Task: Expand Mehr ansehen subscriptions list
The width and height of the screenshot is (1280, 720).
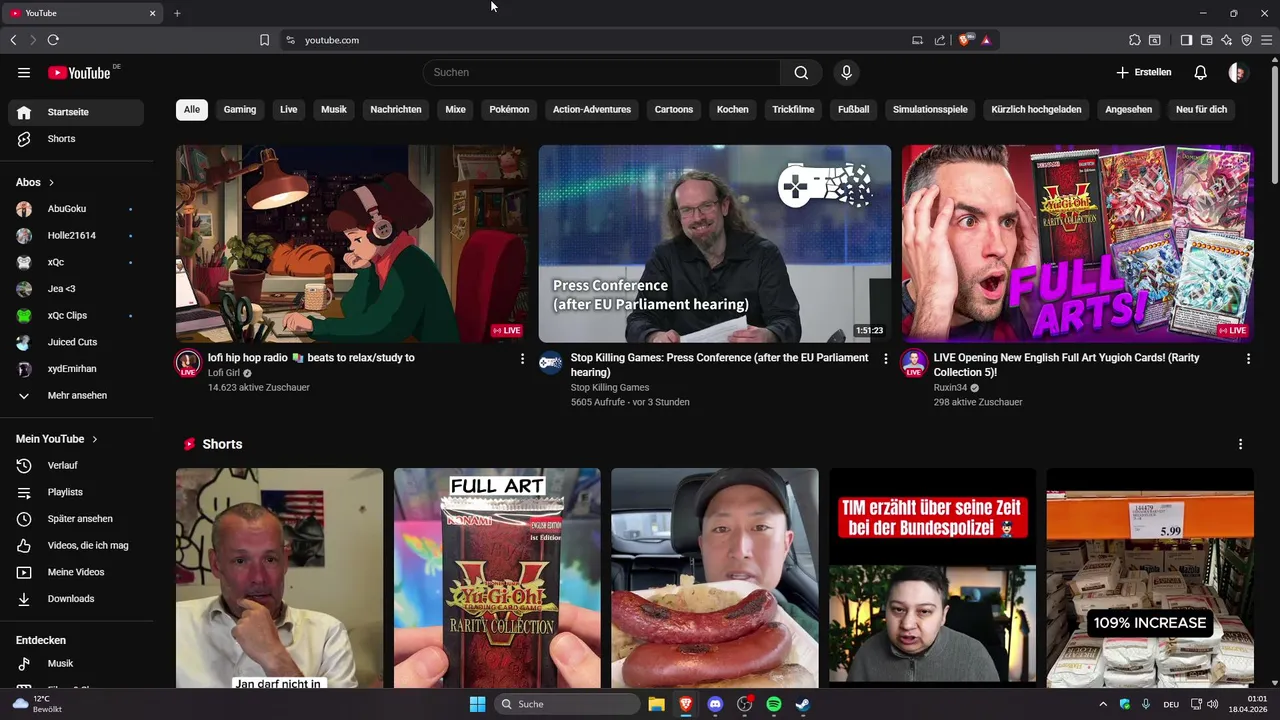Action: [76, 395]
